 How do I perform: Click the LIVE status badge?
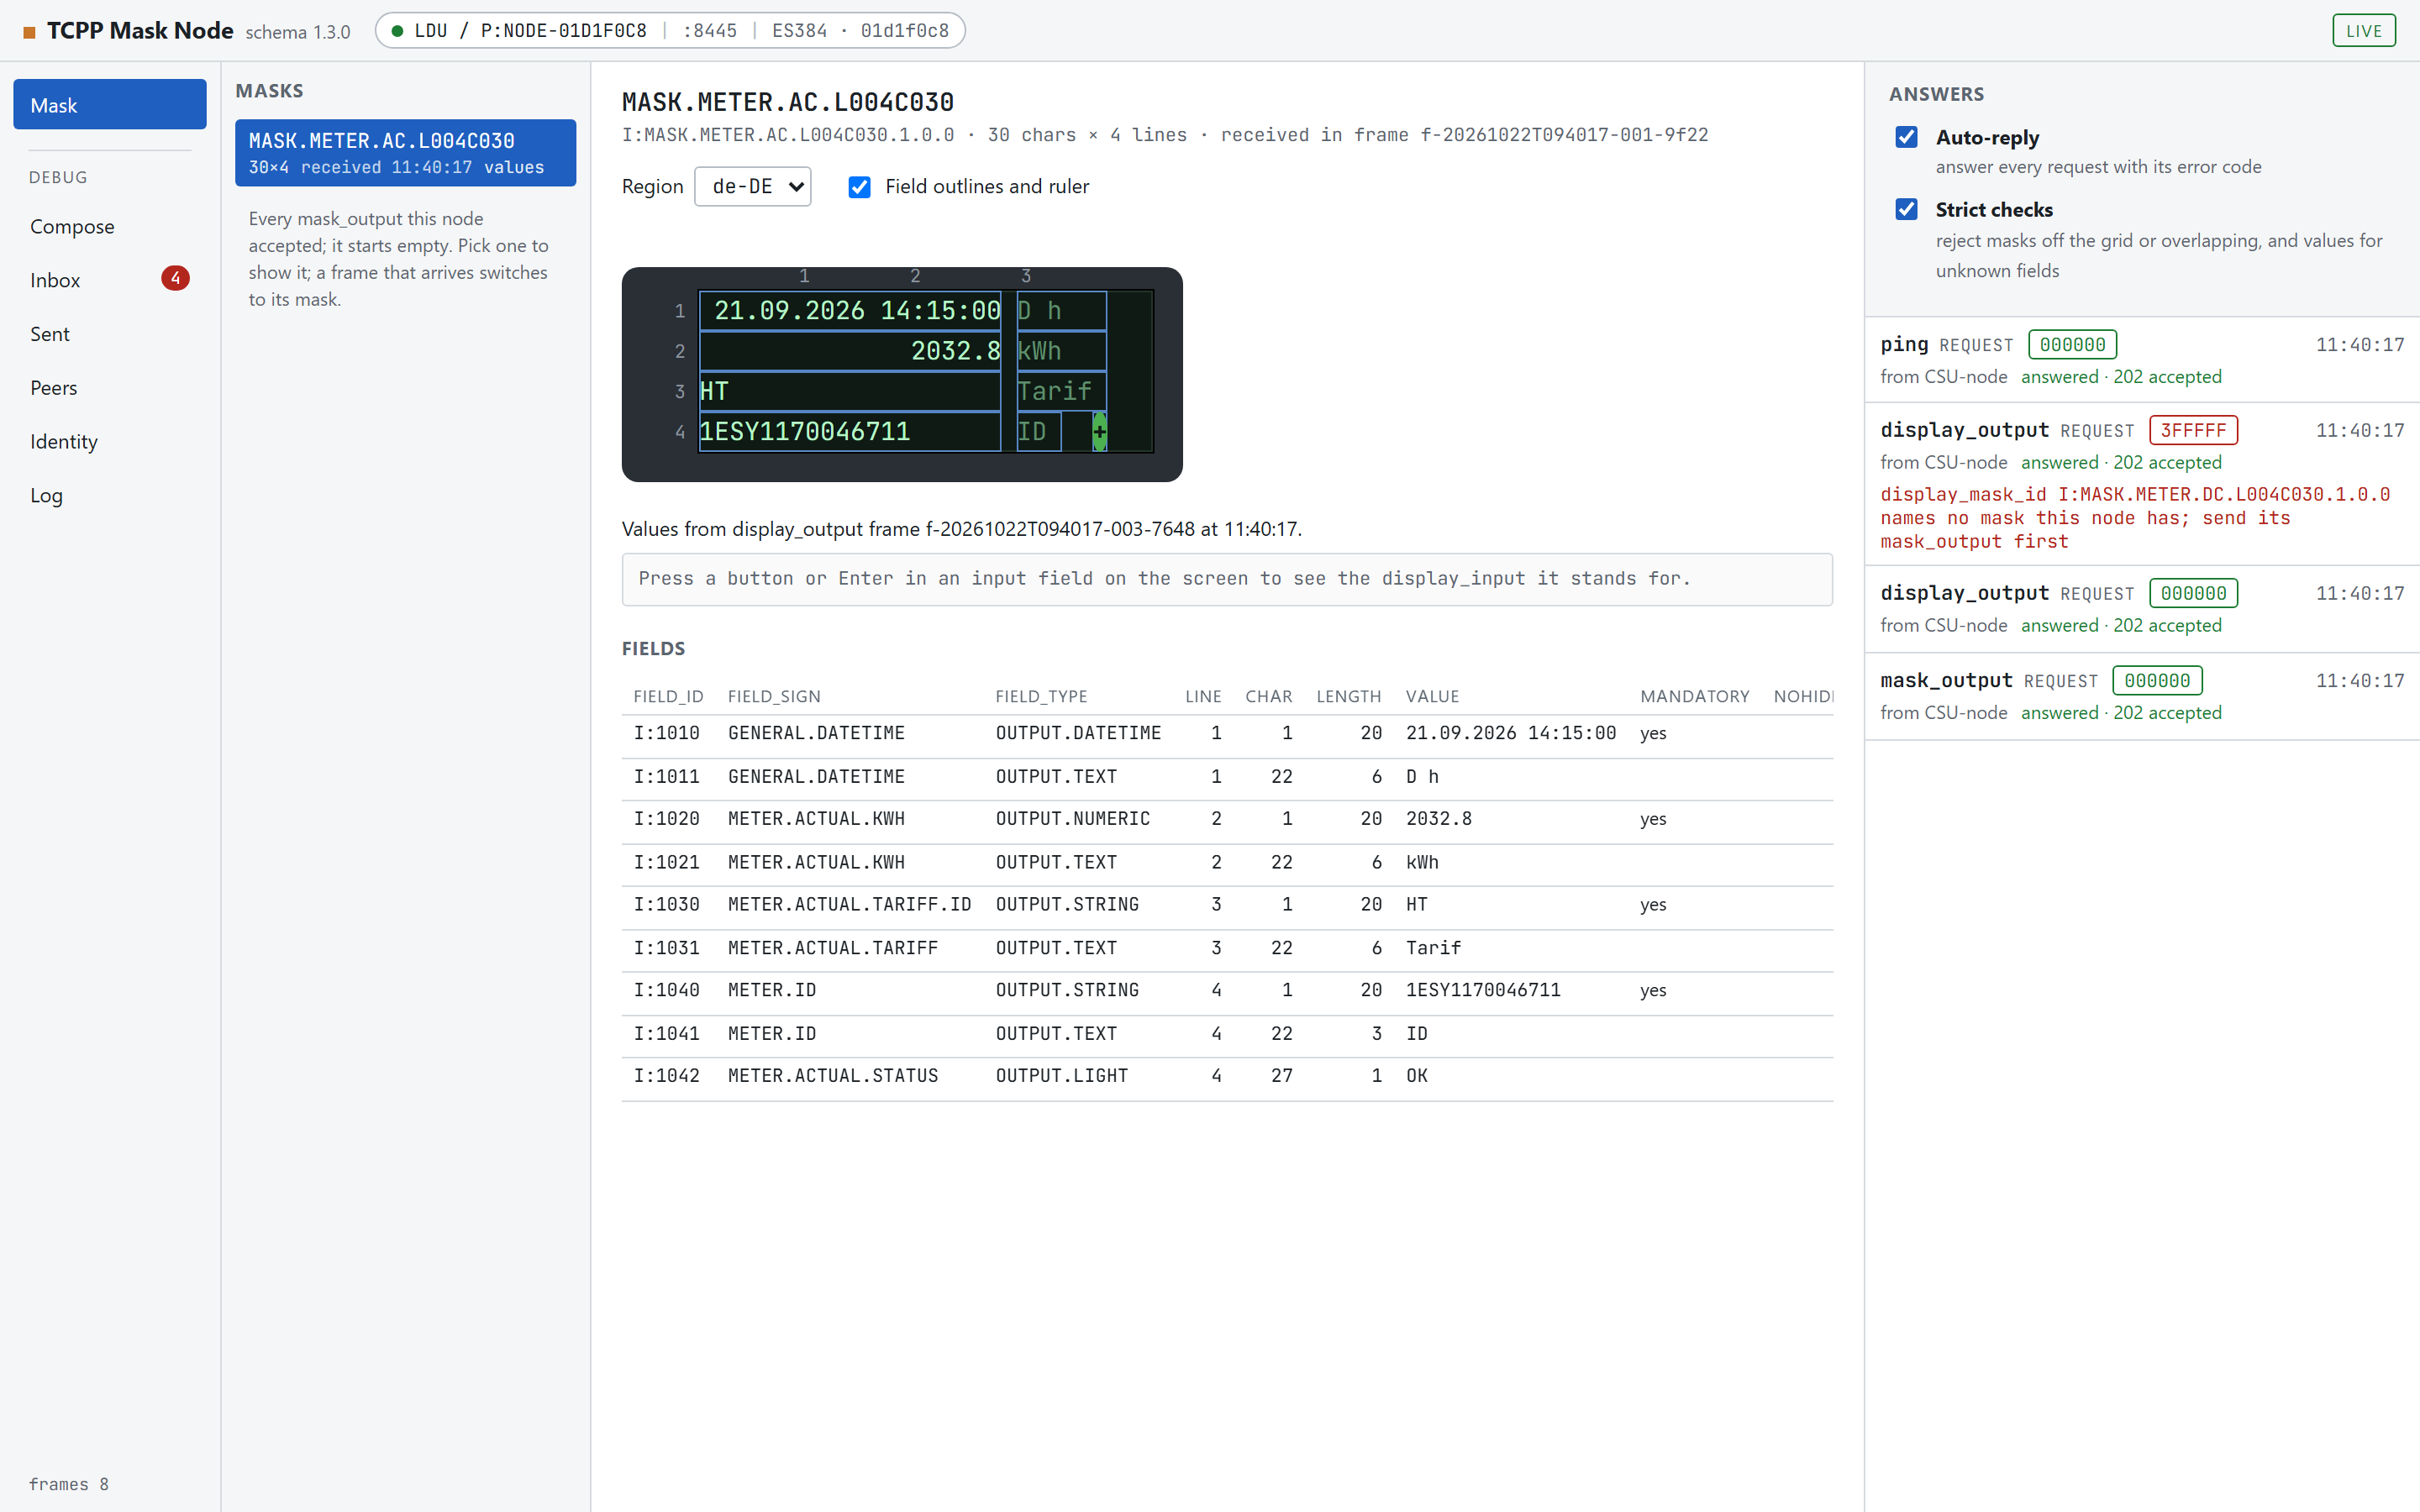pos(2364,31)
